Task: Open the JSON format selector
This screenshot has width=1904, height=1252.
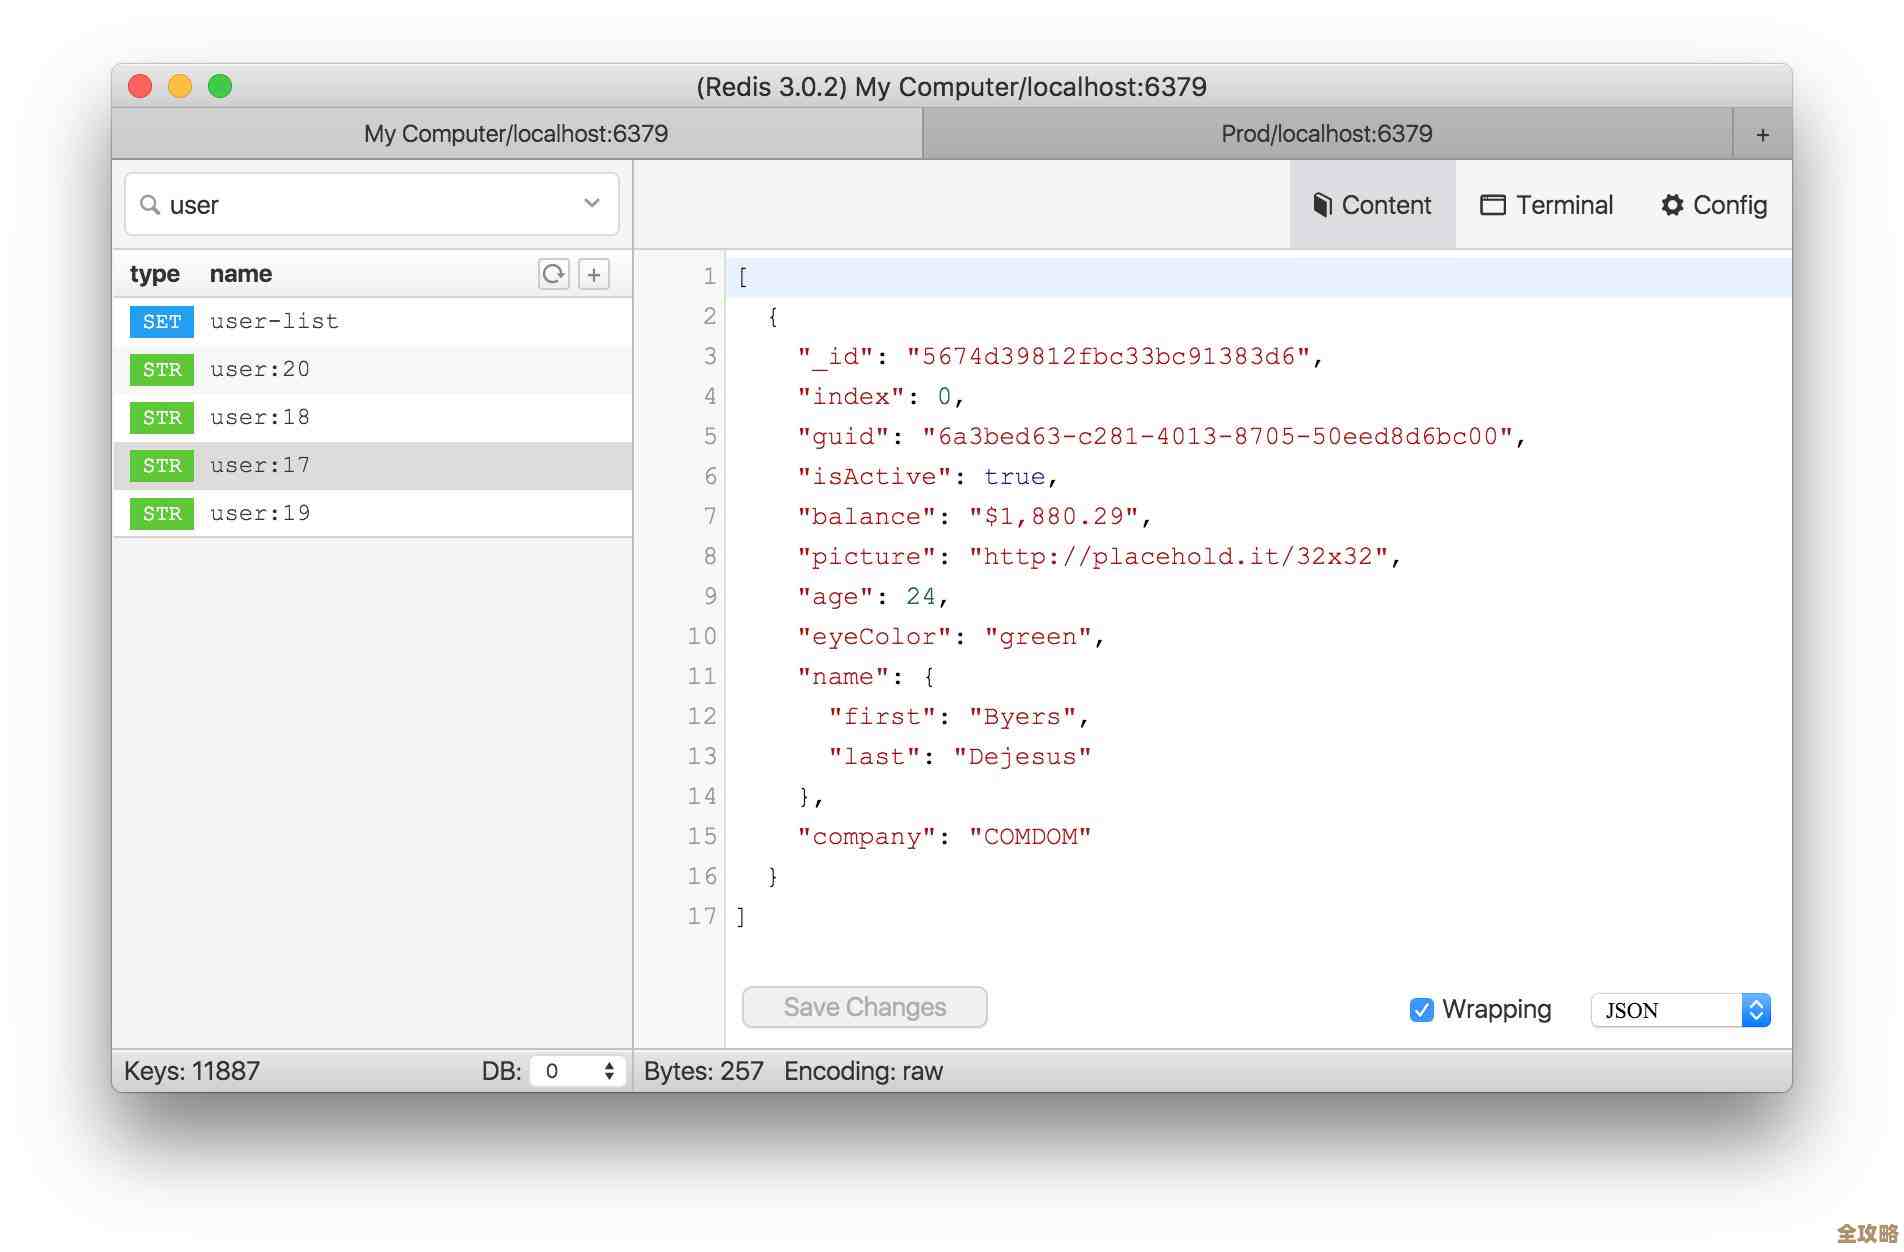Action: (x=1680, y=1010)
